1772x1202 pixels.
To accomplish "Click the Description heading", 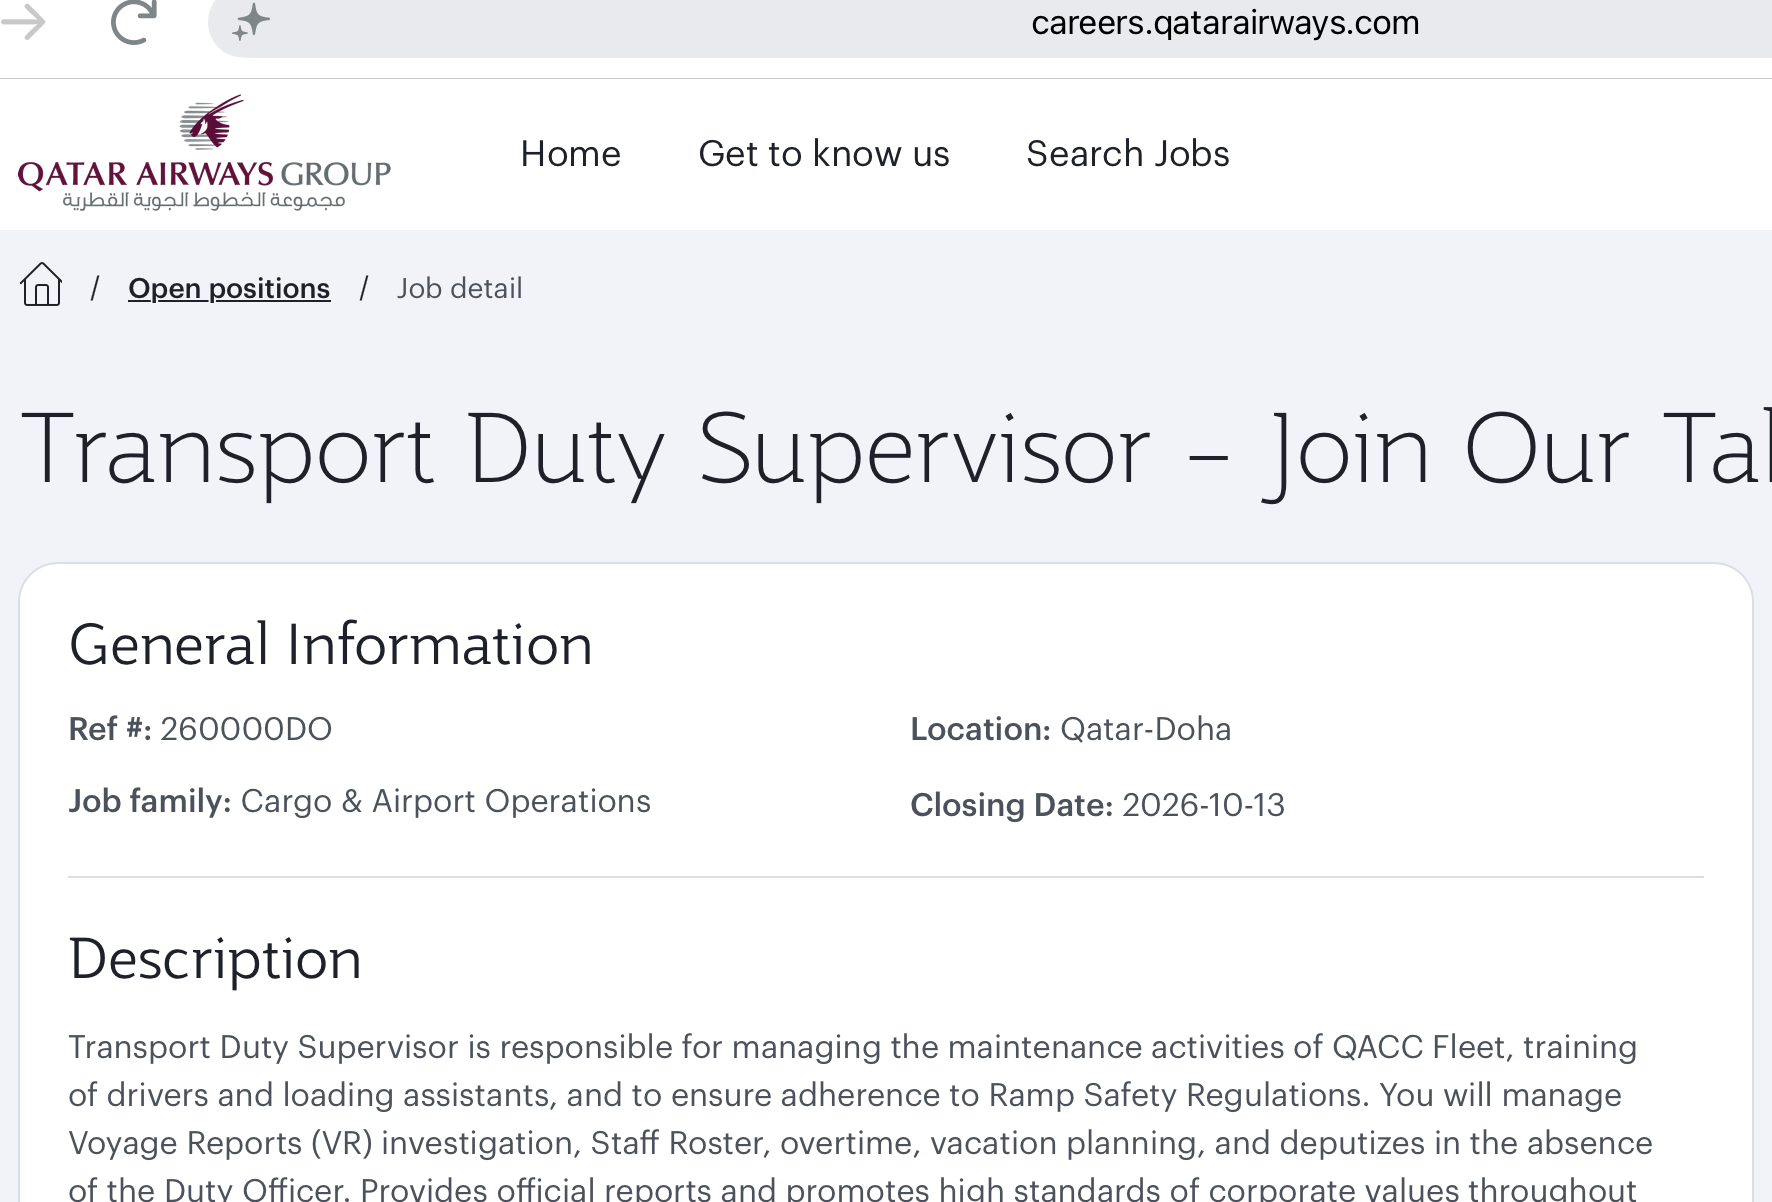I will (x=215, y=960).
